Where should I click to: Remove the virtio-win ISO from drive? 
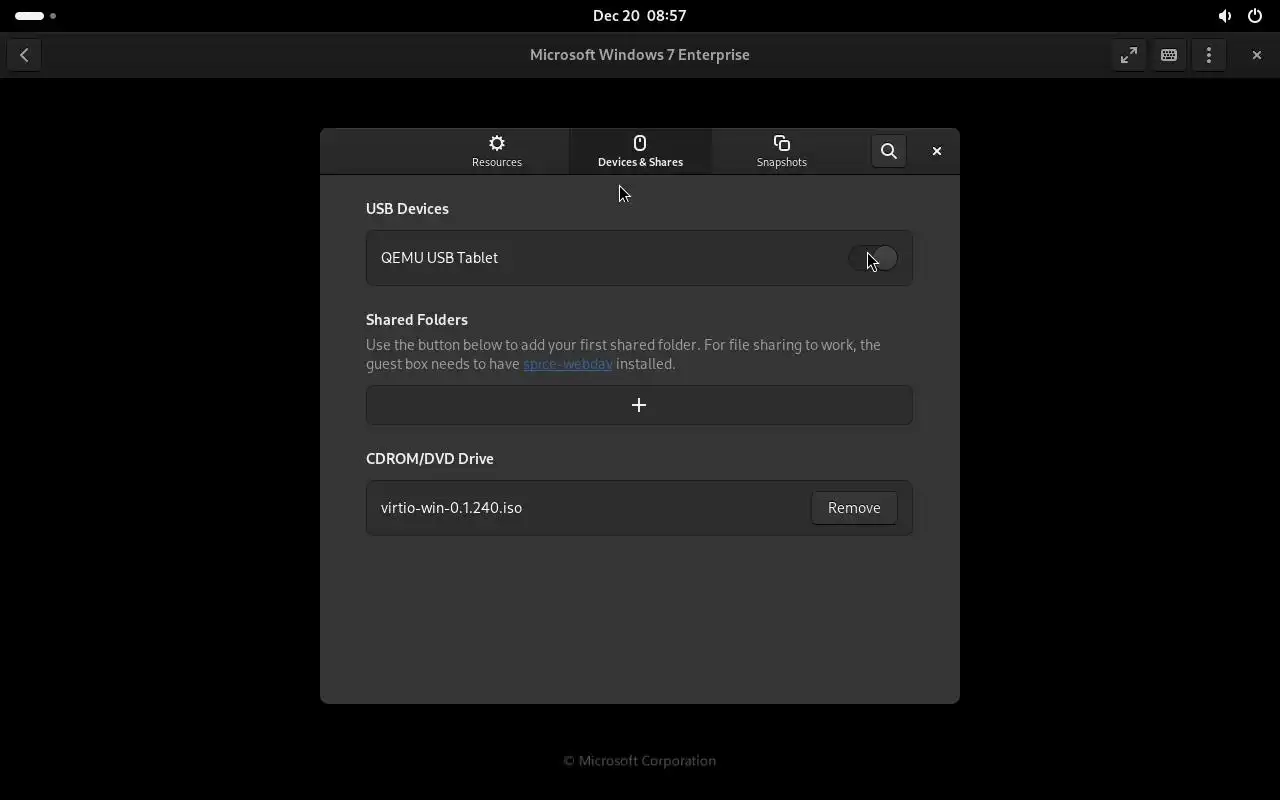(854, 508)
